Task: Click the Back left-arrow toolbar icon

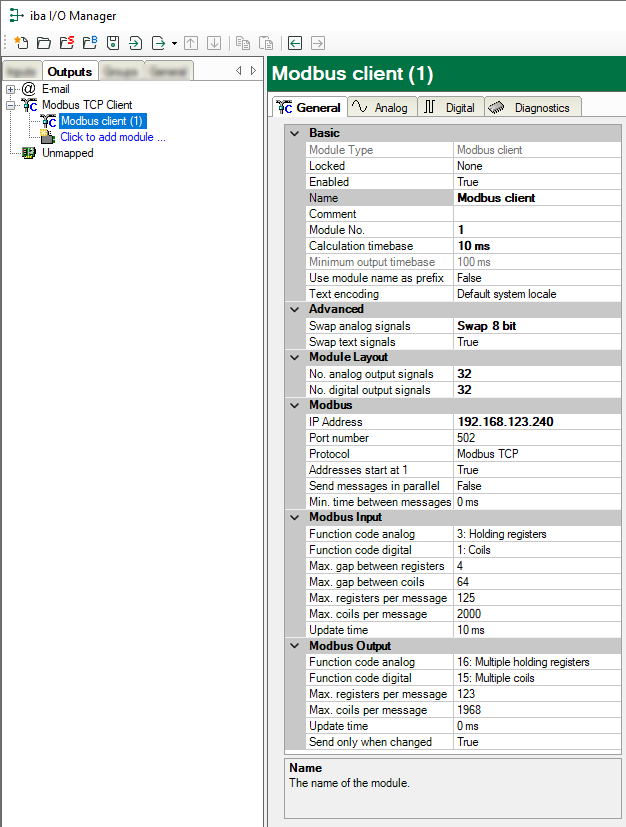Action: point(295,43)
